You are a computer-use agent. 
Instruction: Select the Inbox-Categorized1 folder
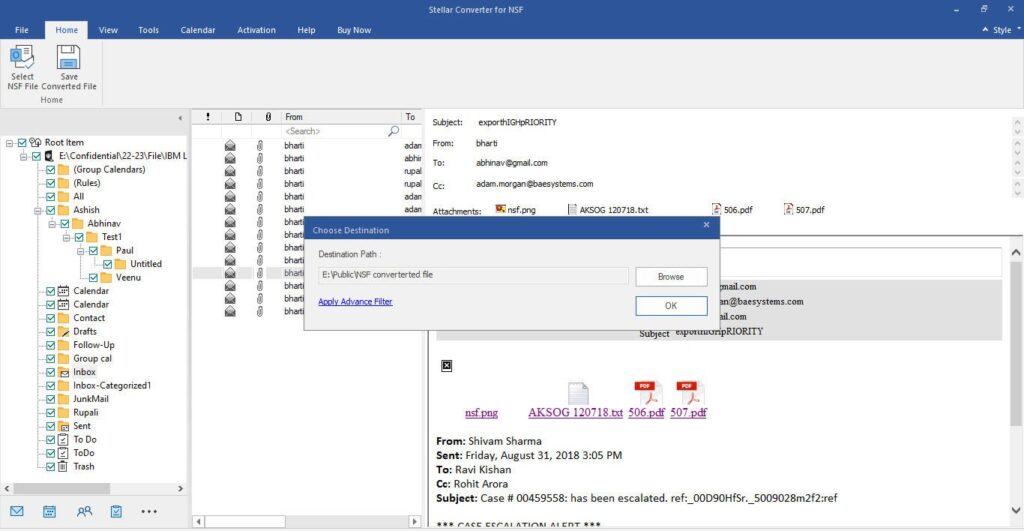click(112, 385)
